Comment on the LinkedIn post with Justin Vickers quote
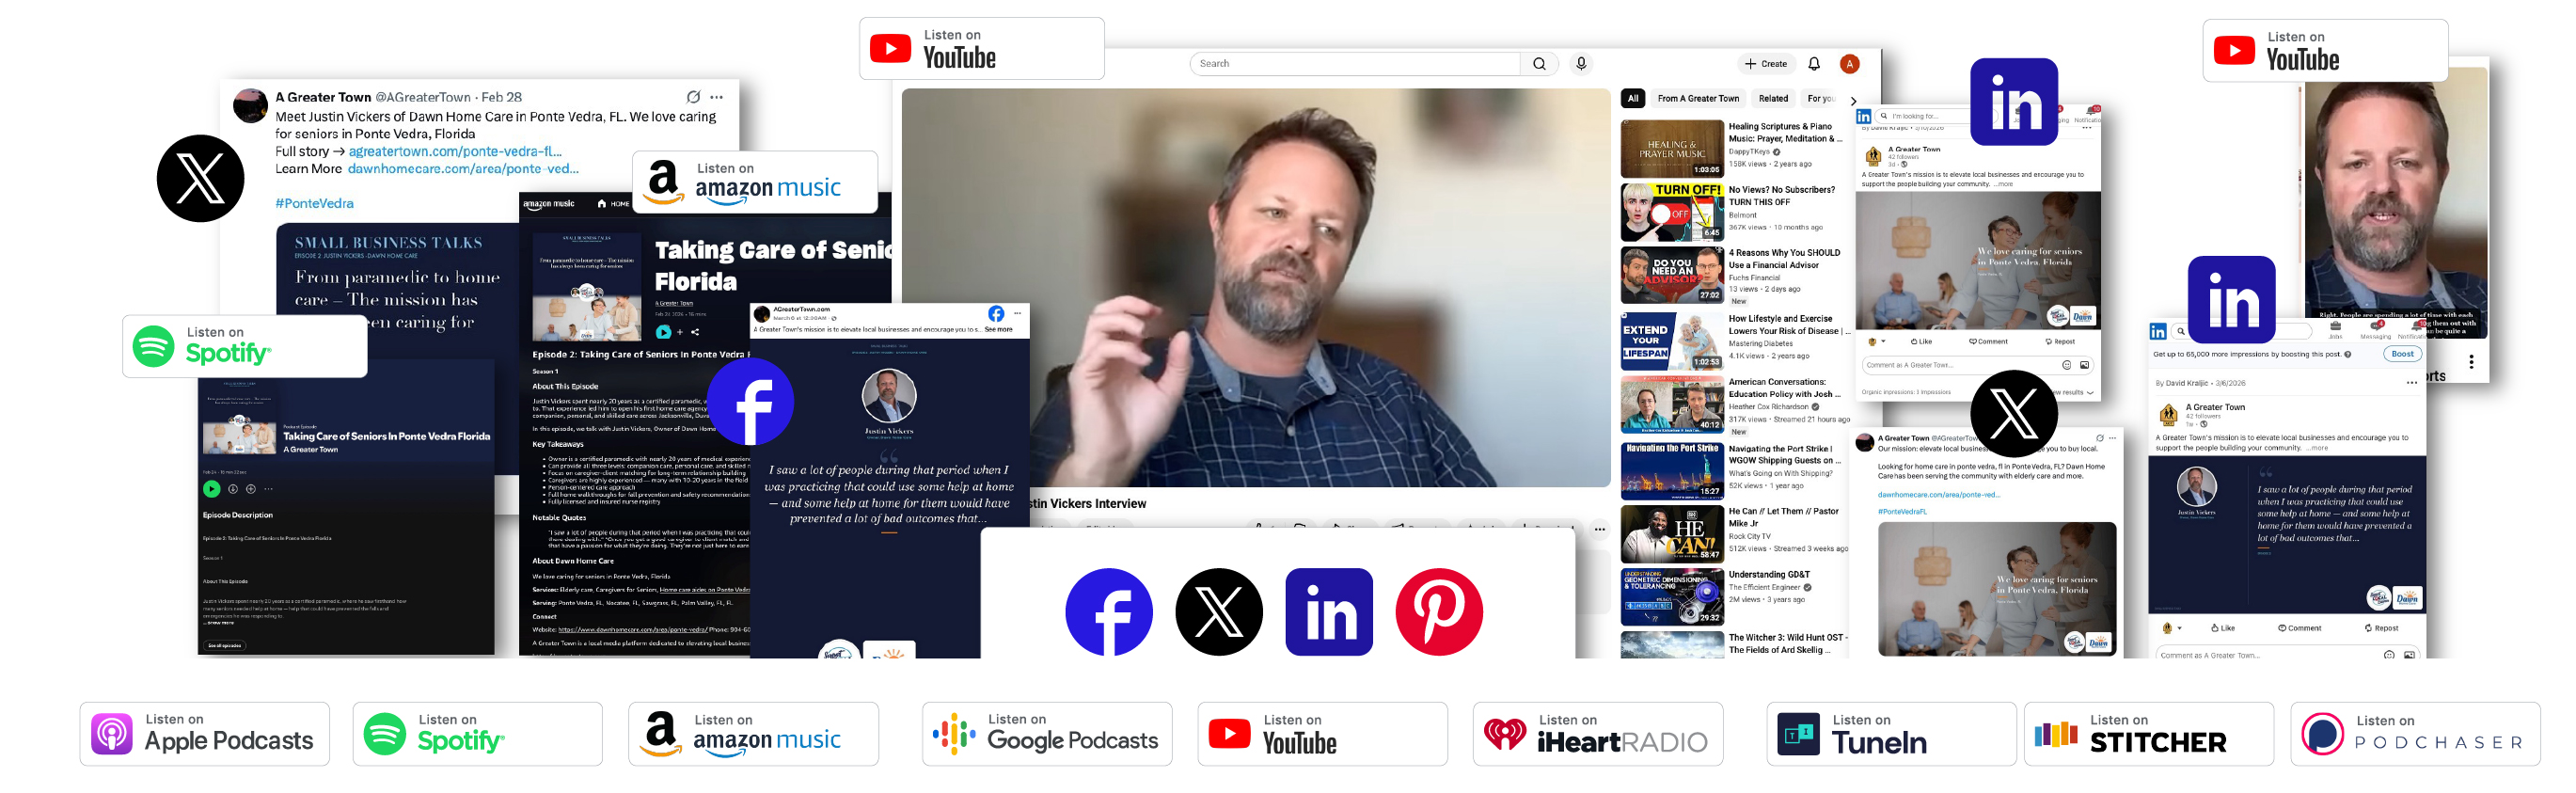This screenshot has height=793, width=2576. [2299, 628]
